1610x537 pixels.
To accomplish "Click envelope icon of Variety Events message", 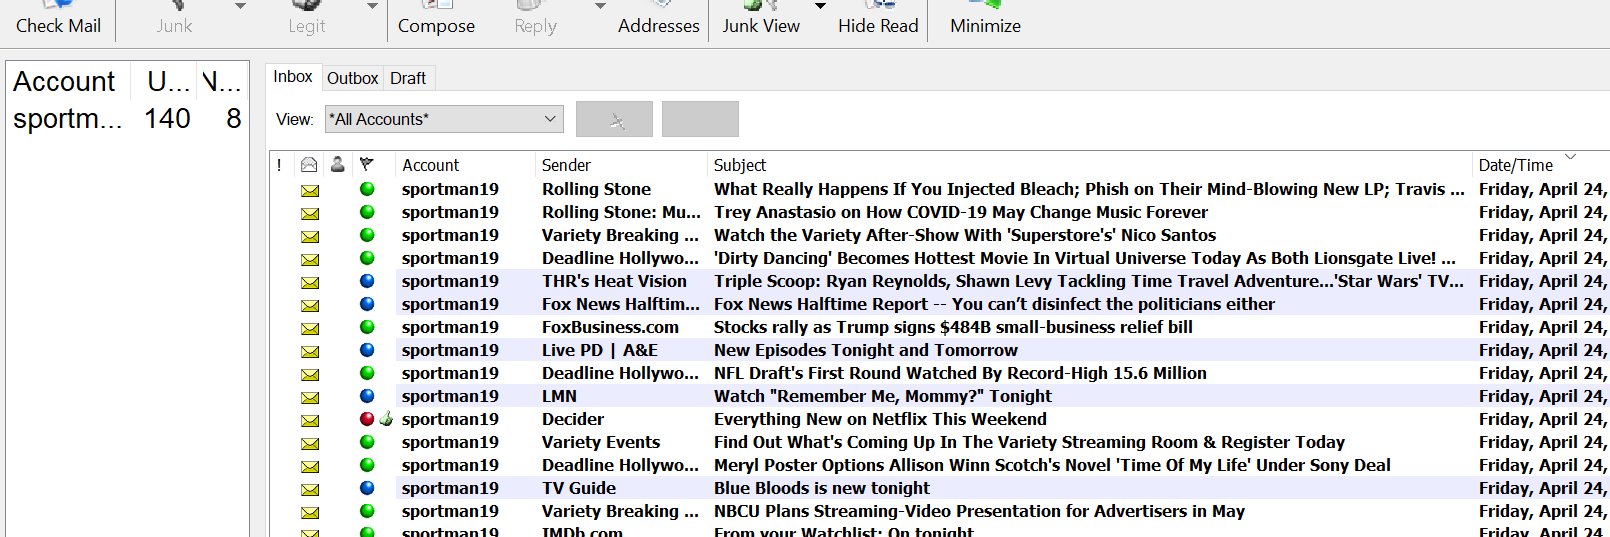I will tap(310, 443).
